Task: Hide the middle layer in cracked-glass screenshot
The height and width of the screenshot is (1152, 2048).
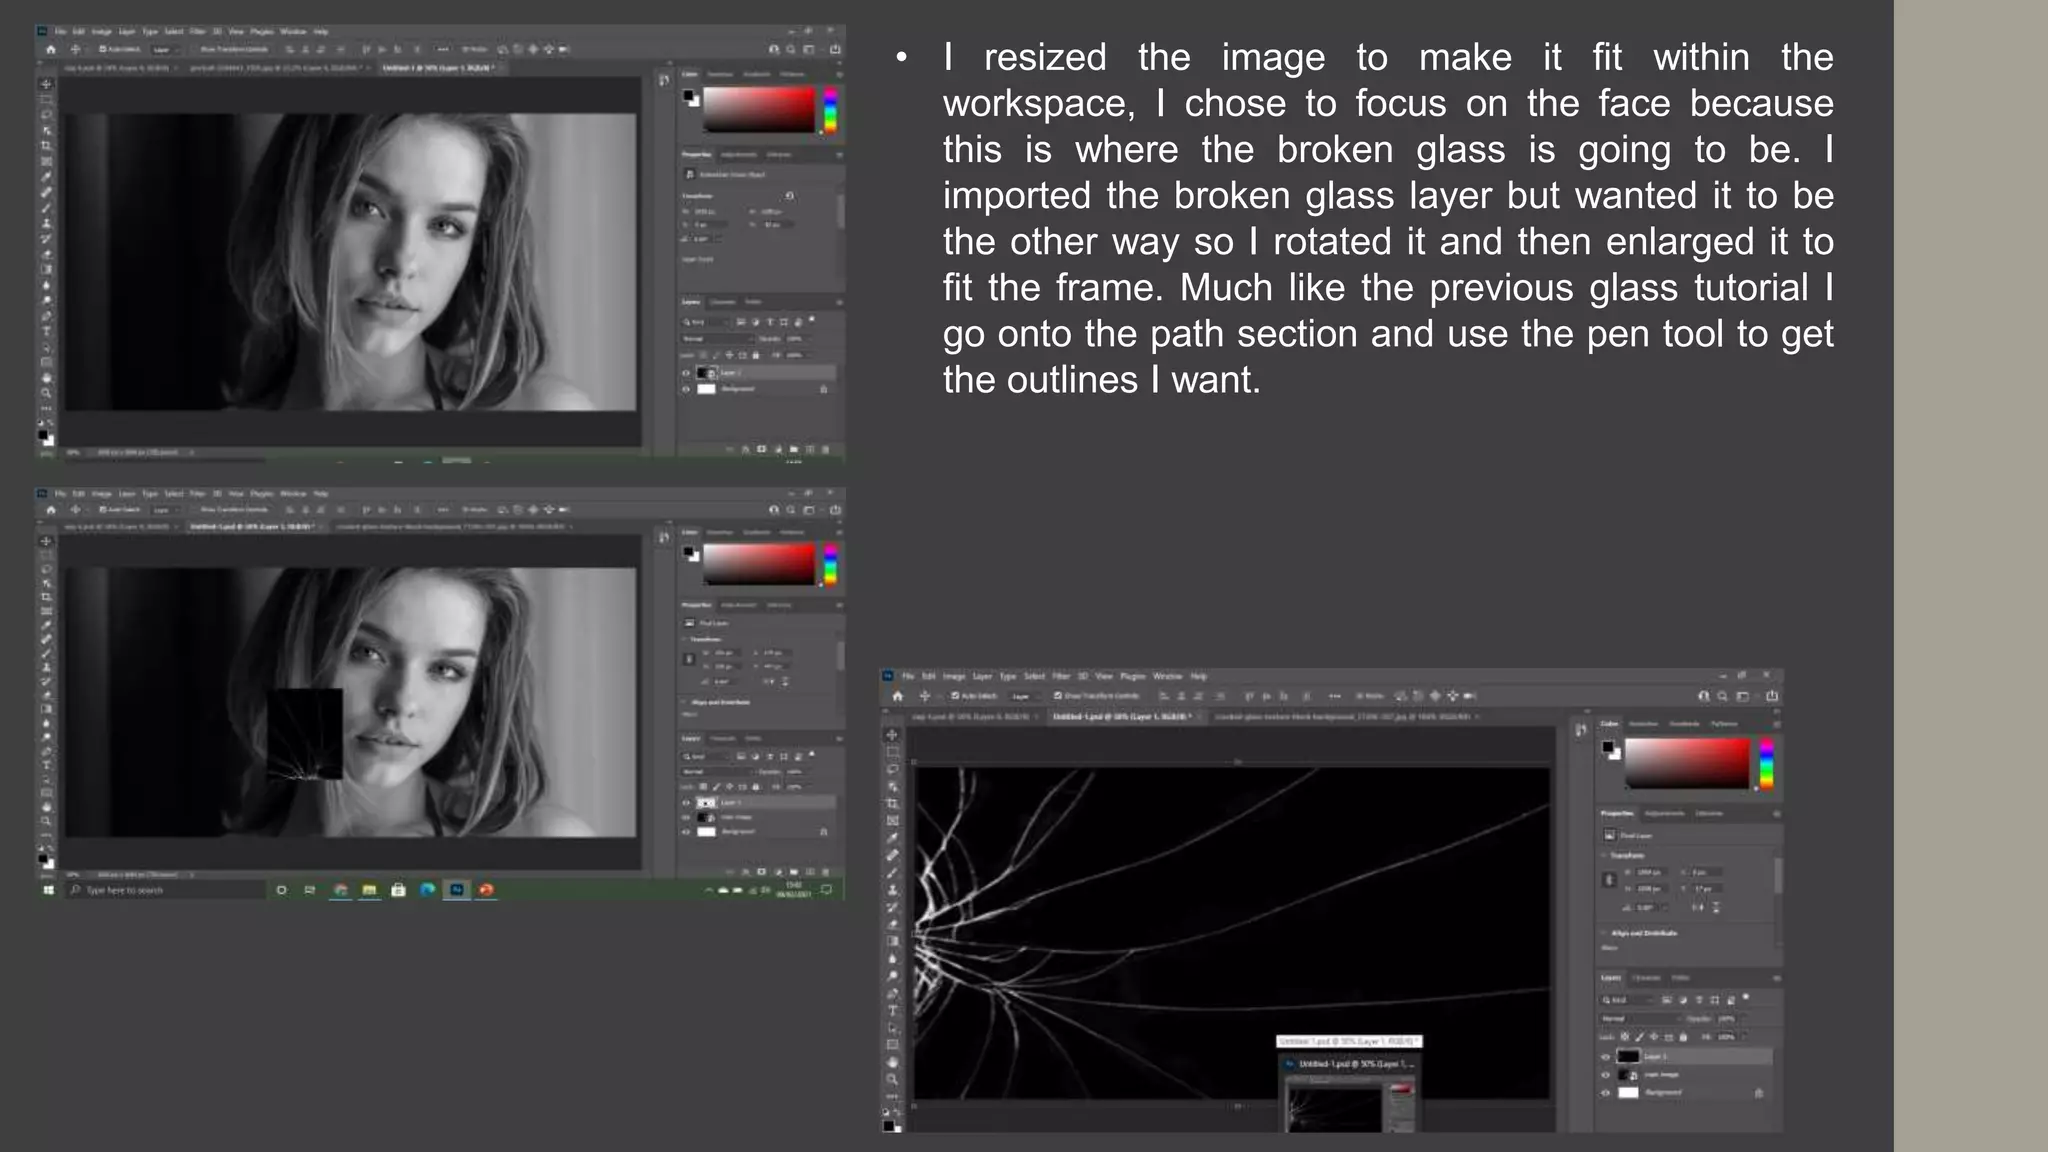Action: 1606,1075
